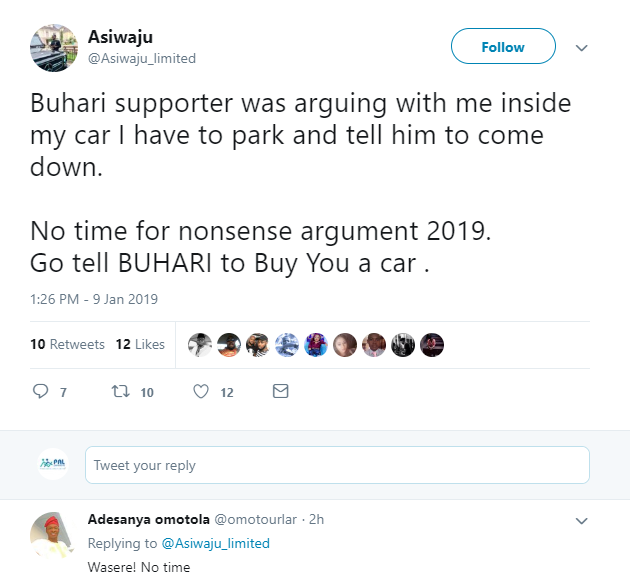Type in the Tweet your reply field
The width and height of the screenshot is (630, 586).
337,465
